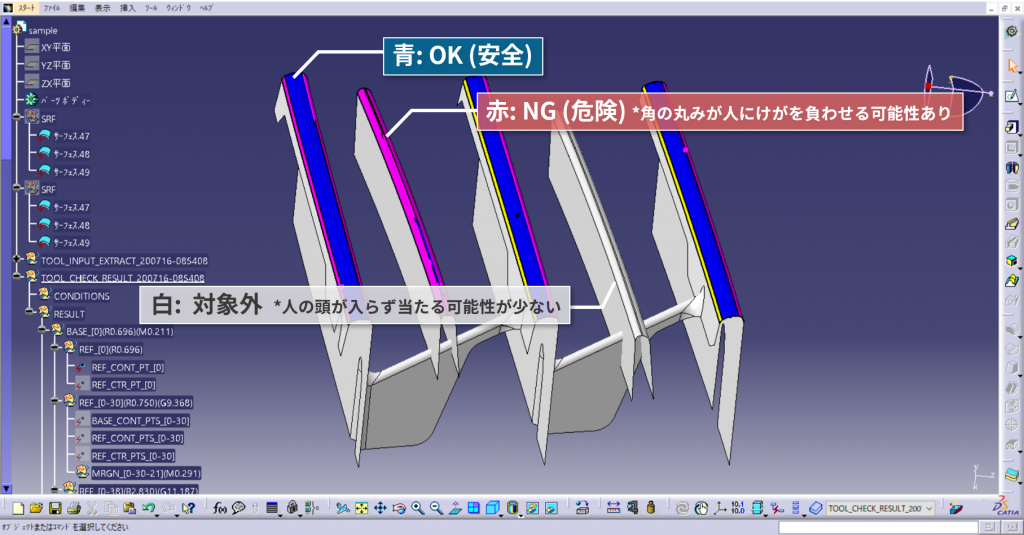
Task: Open the 挿入 menu
Action: click(x=127, y=8)
